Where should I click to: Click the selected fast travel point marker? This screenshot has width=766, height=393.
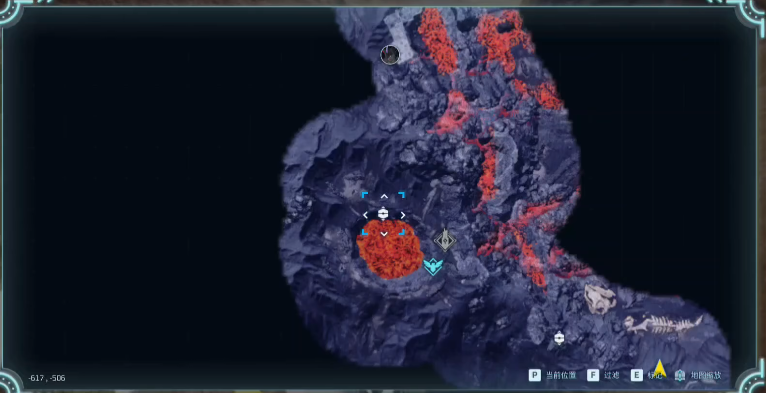coord(383,214)
